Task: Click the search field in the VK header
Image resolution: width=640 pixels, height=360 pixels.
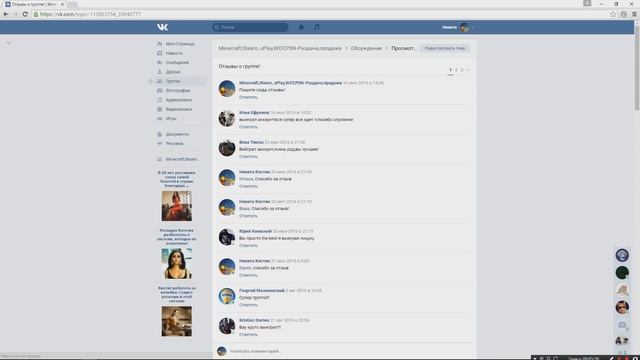Action: 250,27
